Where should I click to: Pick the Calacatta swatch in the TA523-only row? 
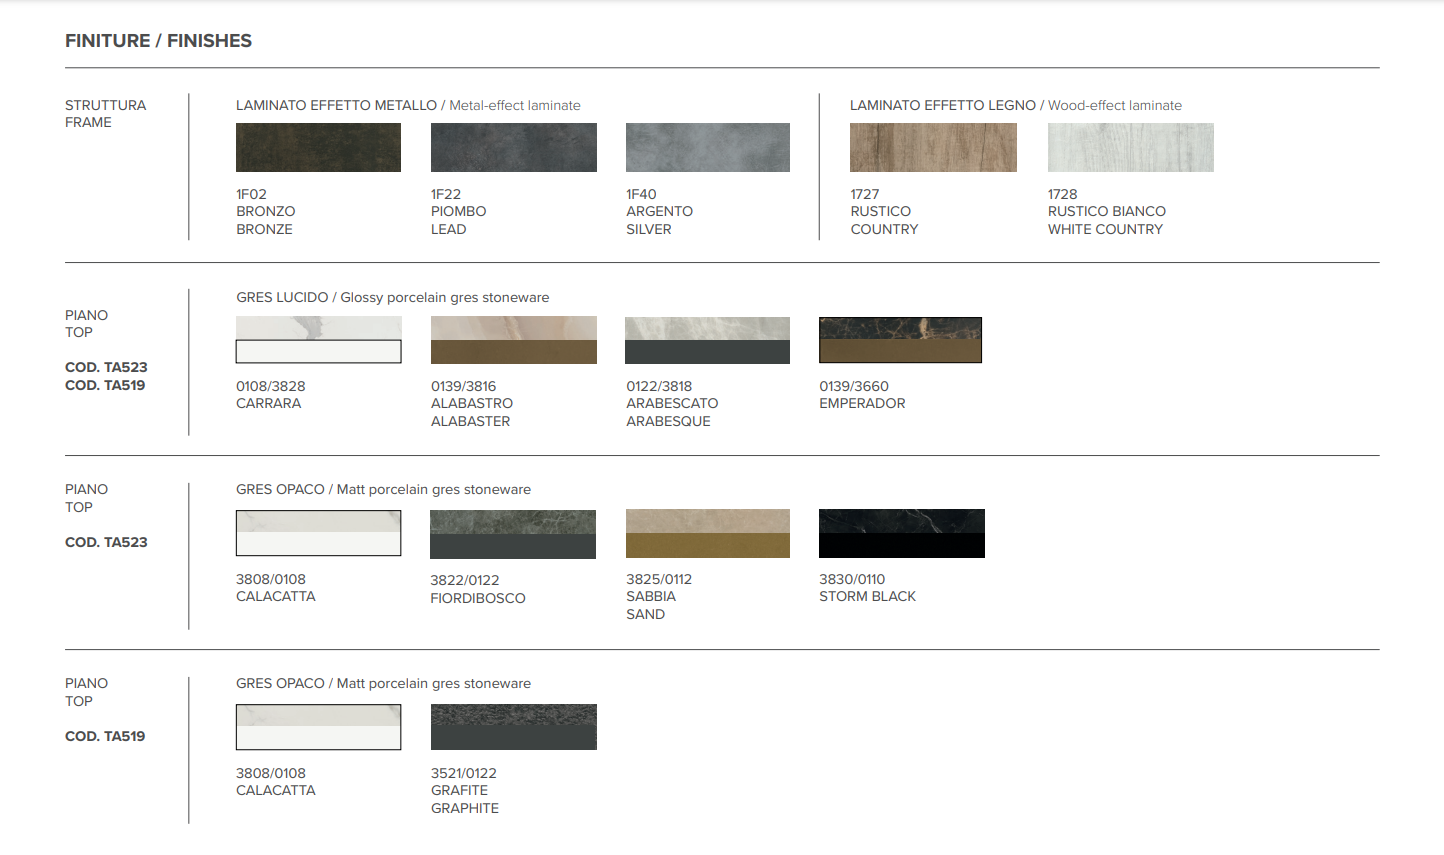click(318, 533)
